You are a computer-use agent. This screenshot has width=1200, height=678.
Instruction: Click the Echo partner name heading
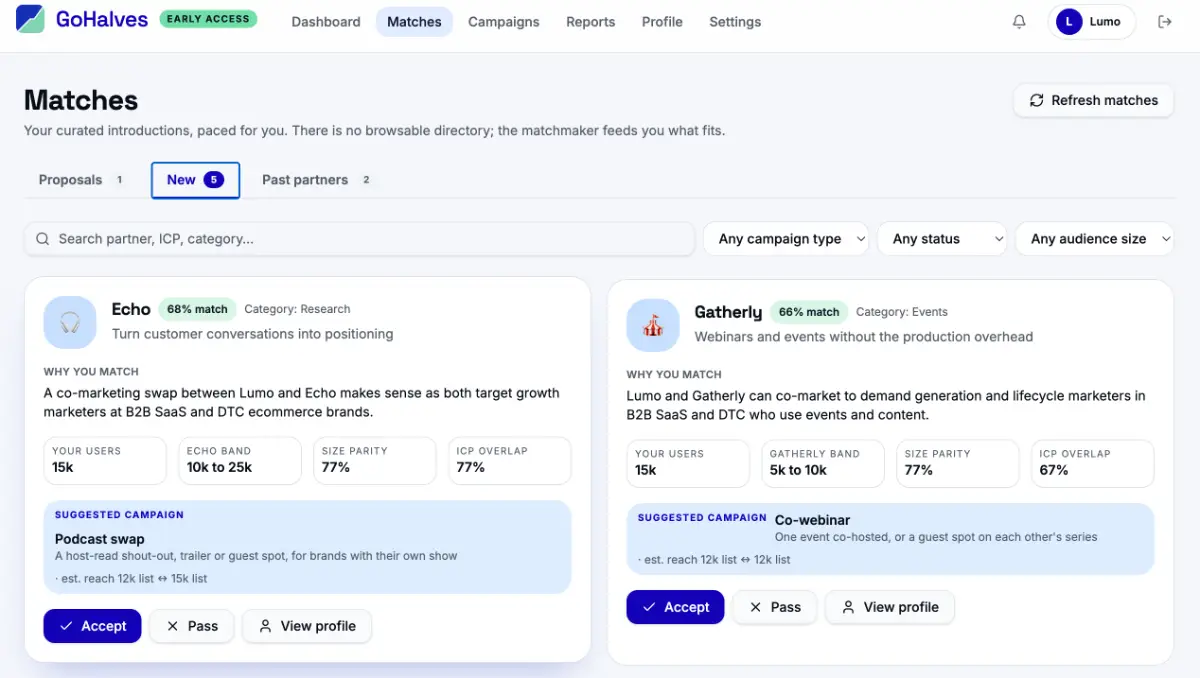131,309
